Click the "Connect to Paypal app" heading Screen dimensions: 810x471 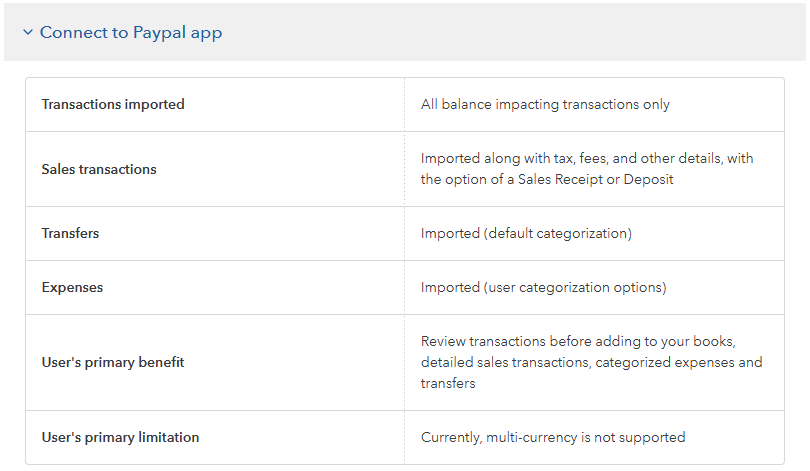pyautogui.click(x=131, y=33)
